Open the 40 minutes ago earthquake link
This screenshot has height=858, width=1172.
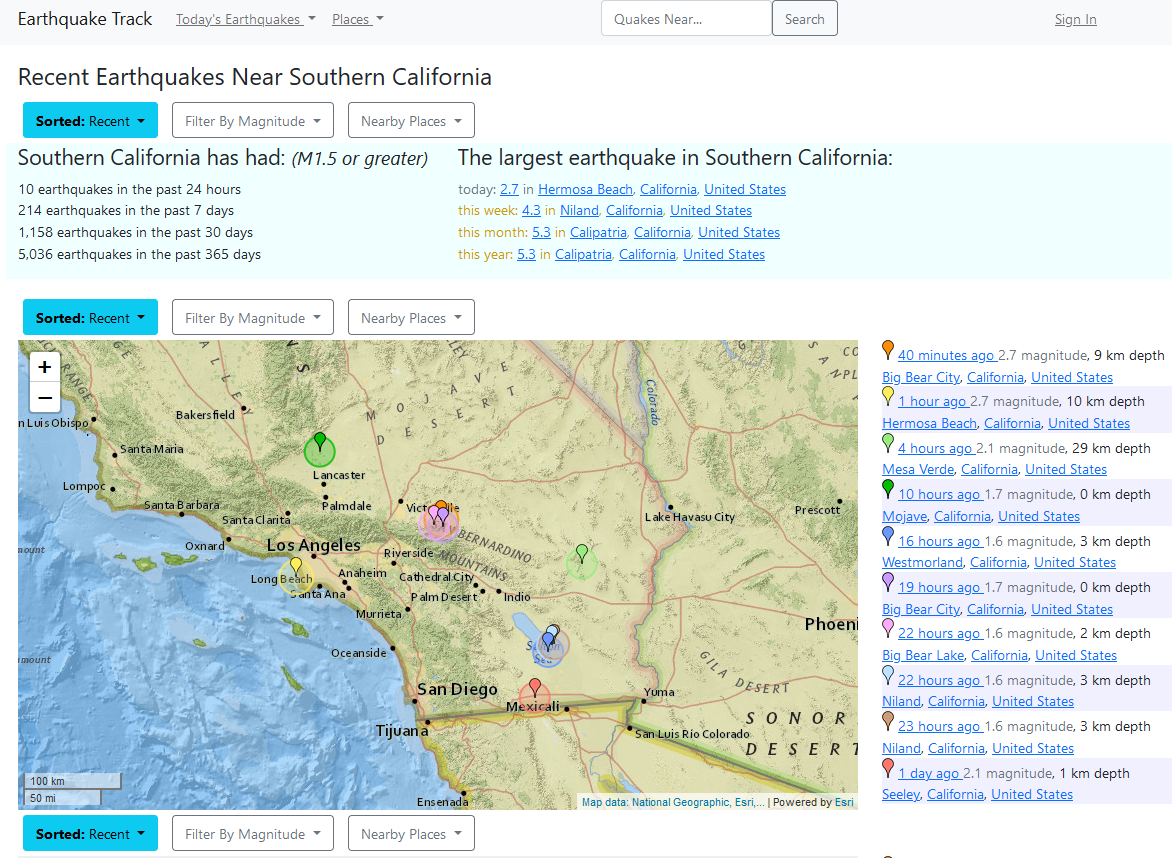(947, 355)
